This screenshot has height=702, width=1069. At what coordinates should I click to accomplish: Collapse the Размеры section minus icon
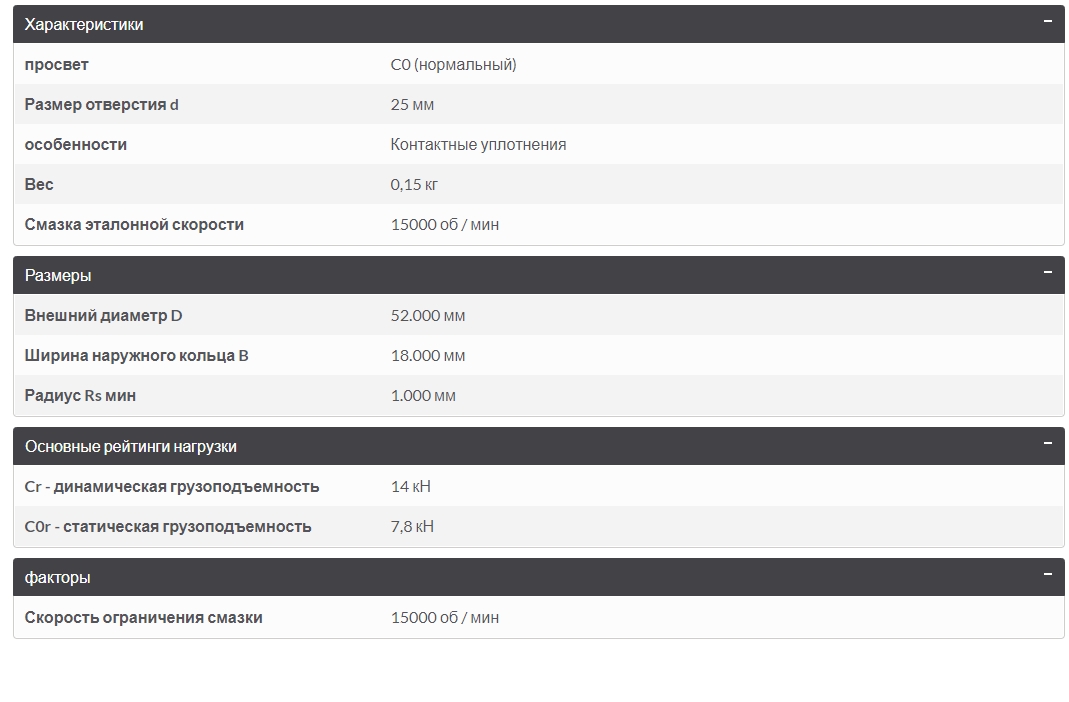click(x=1048, y=273)
